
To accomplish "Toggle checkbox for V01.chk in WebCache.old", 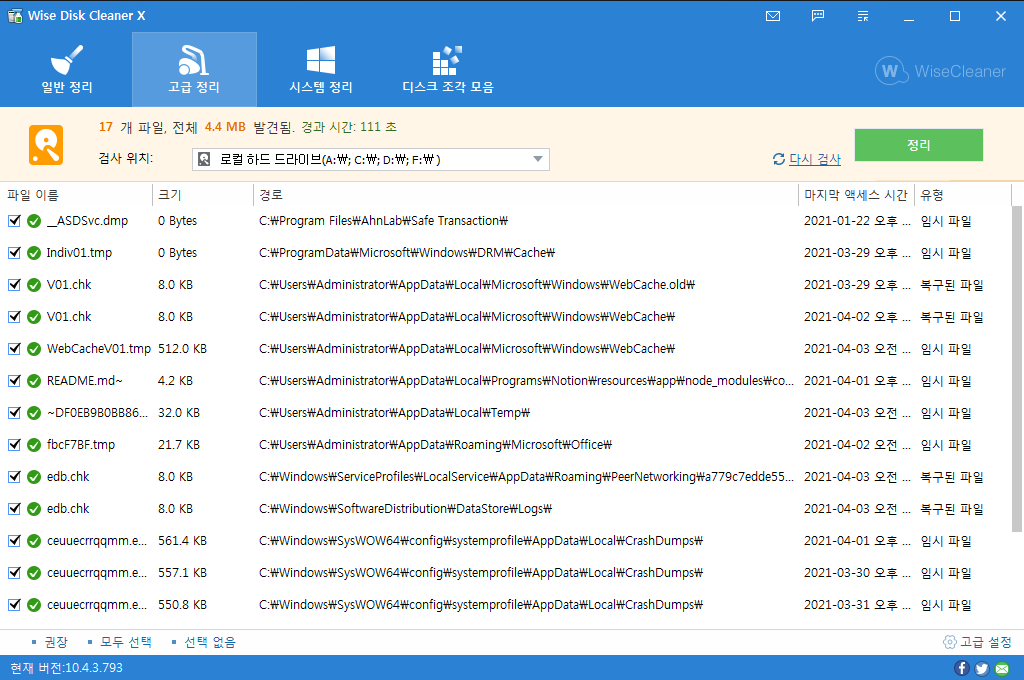I will pyautogui.click(x=14, y=285).
